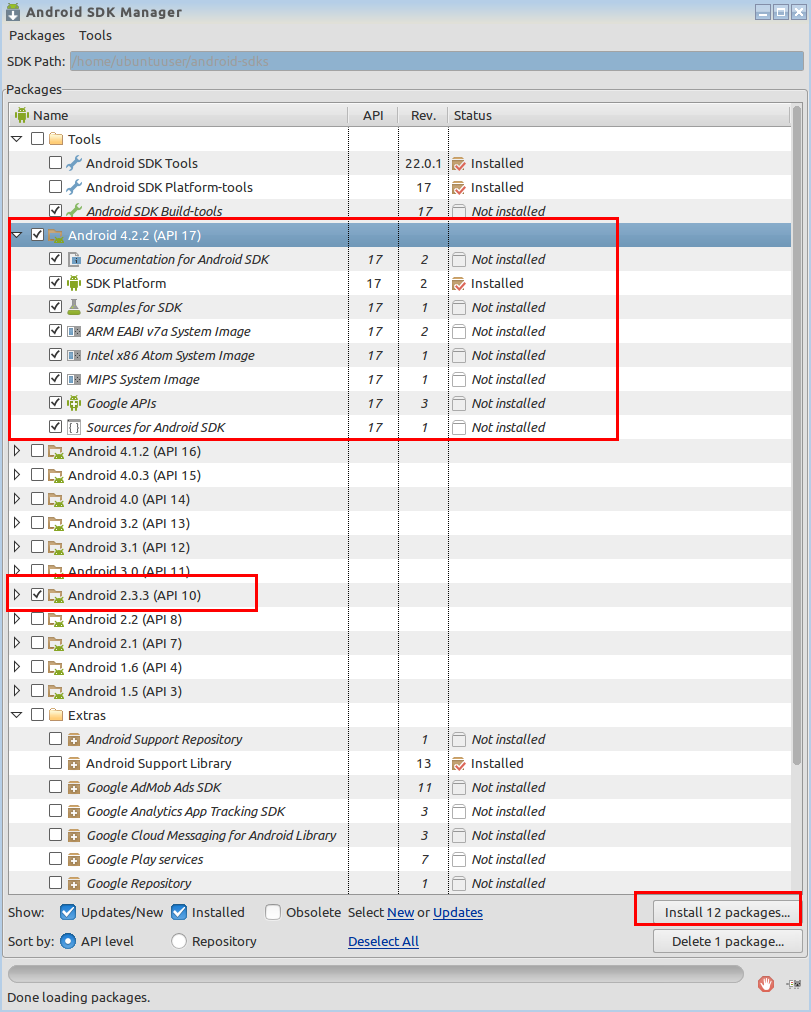Click the ARM EABI v7a System Image icon
The height and width of the screenshot is (1012, 811).
pyautogui.click(x=74, y=332)
